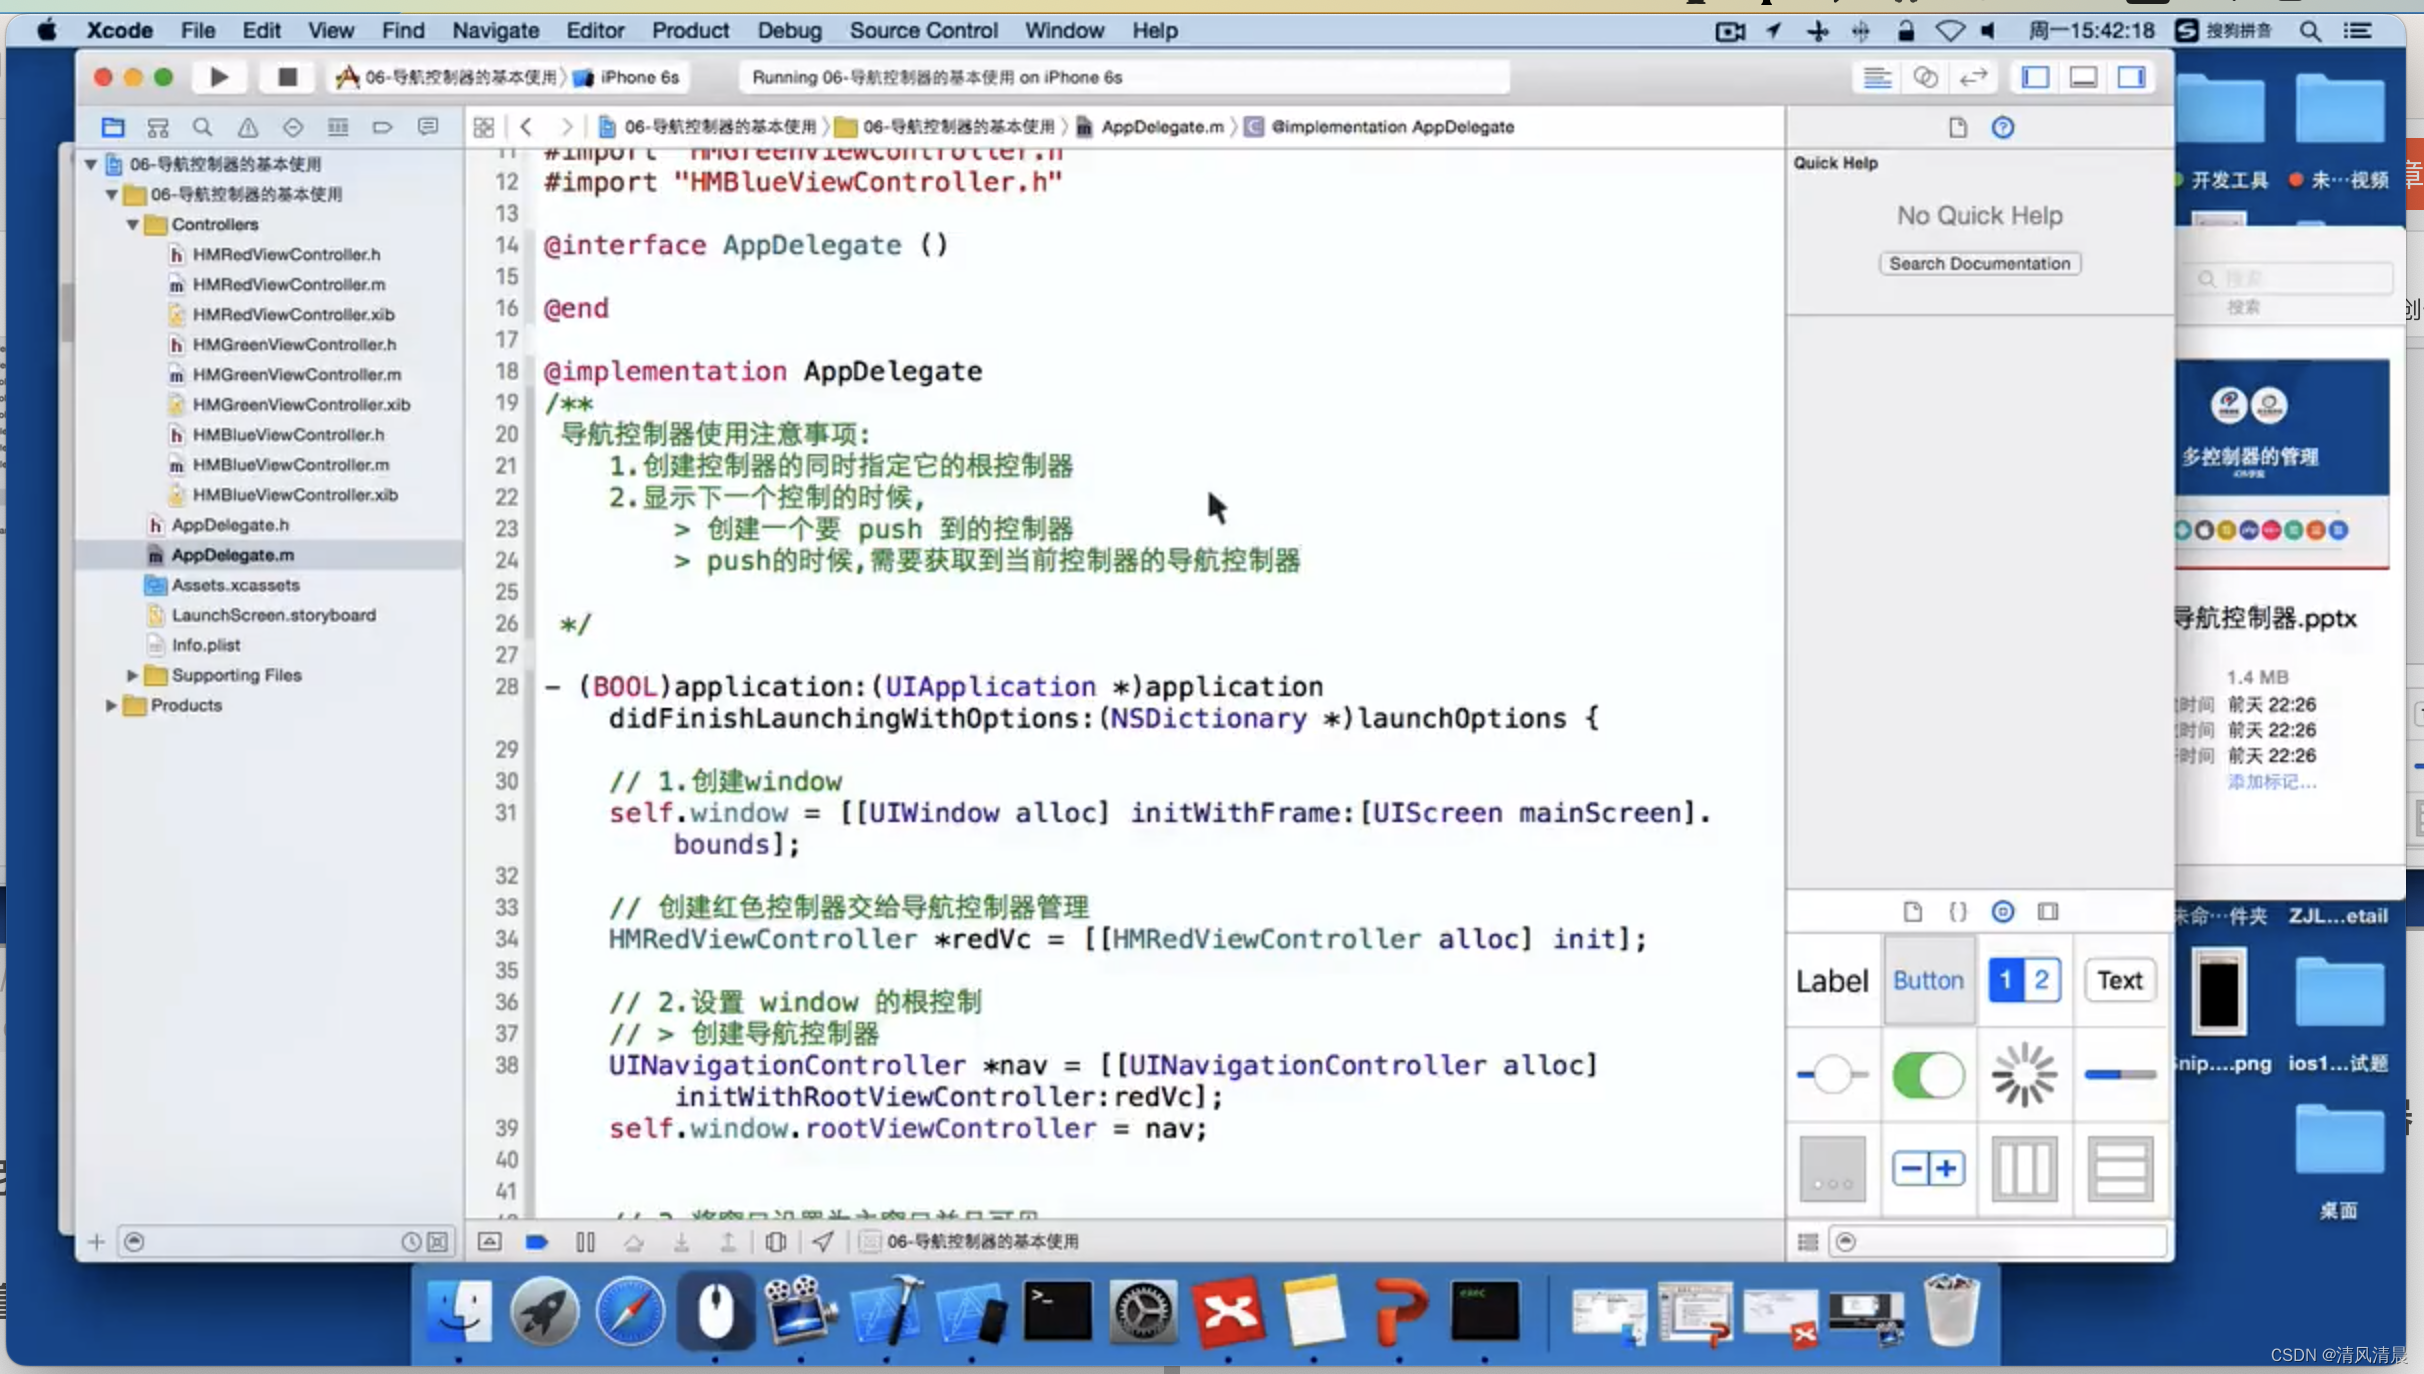Open the Find navigator magnifier icon
Screen dimensions: 2424x1374
pos(202,127)
